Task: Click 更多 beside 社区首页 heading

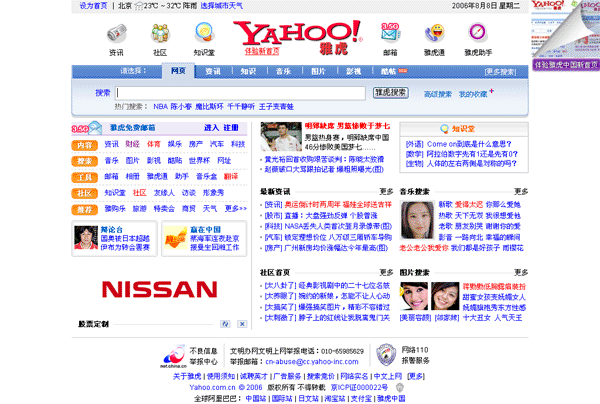Action: [x=386, y=272]
